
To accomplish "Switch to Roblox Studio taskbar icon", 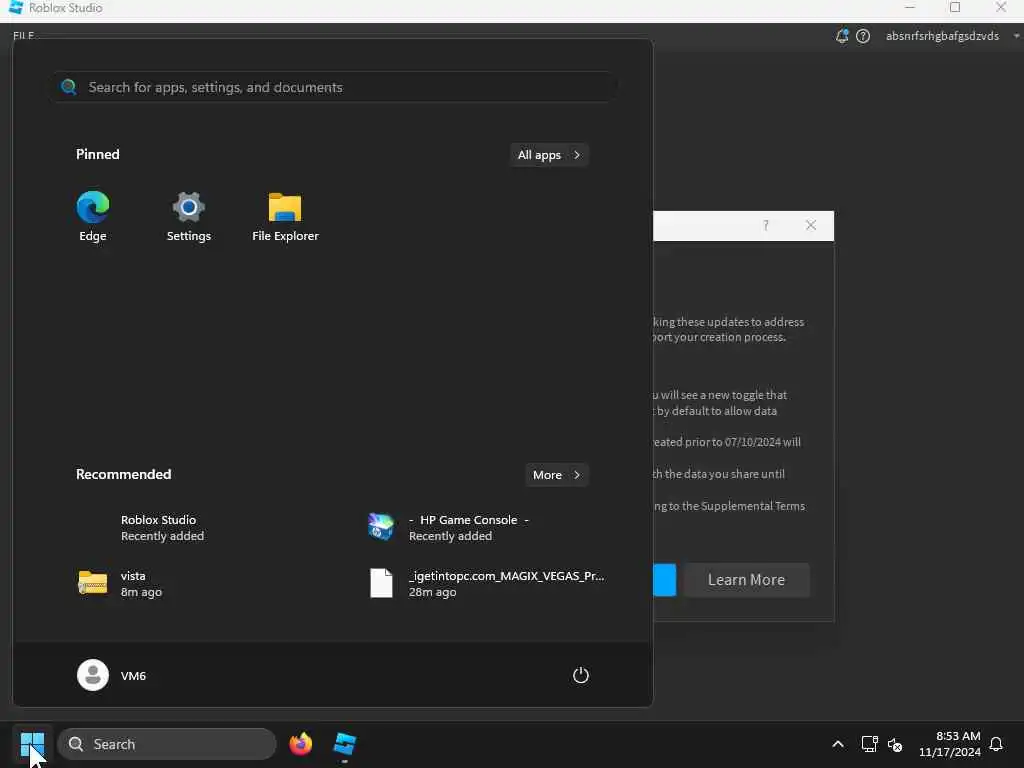I will coord(344,744).
